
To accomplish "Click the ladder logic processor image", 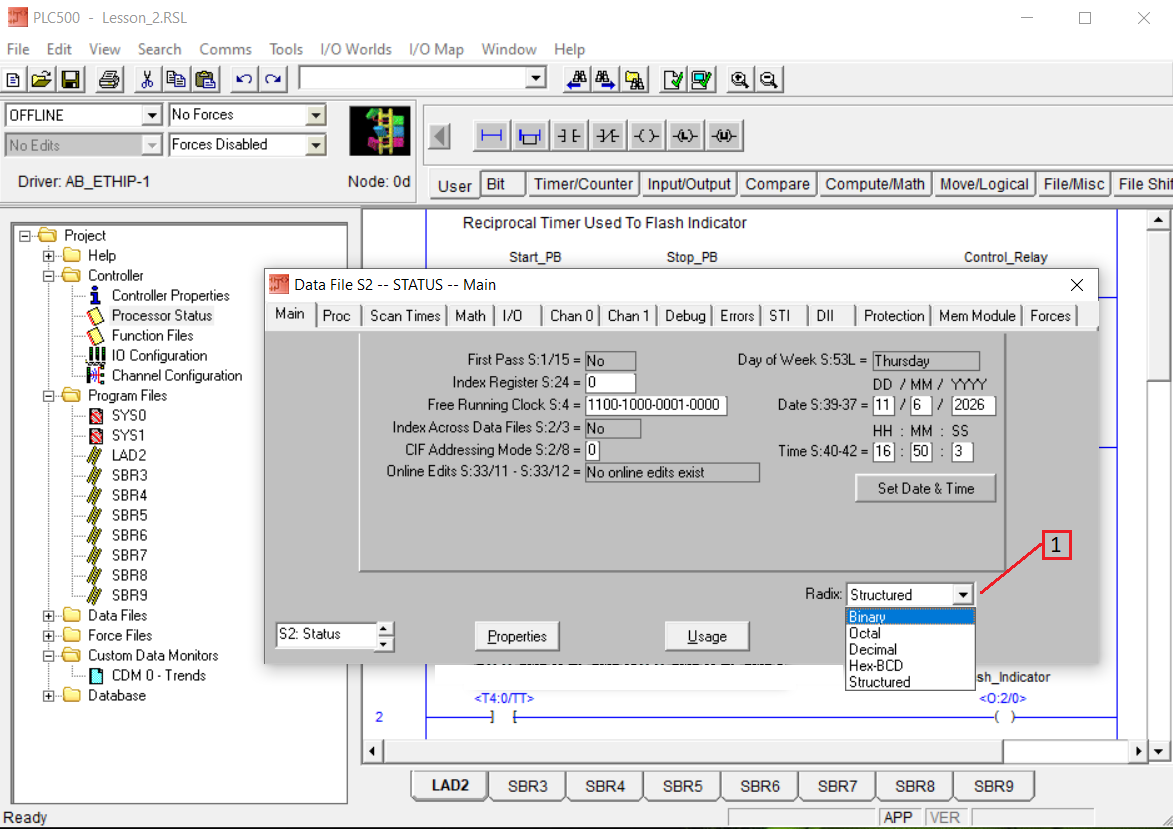I will click(x=380, y=131).
